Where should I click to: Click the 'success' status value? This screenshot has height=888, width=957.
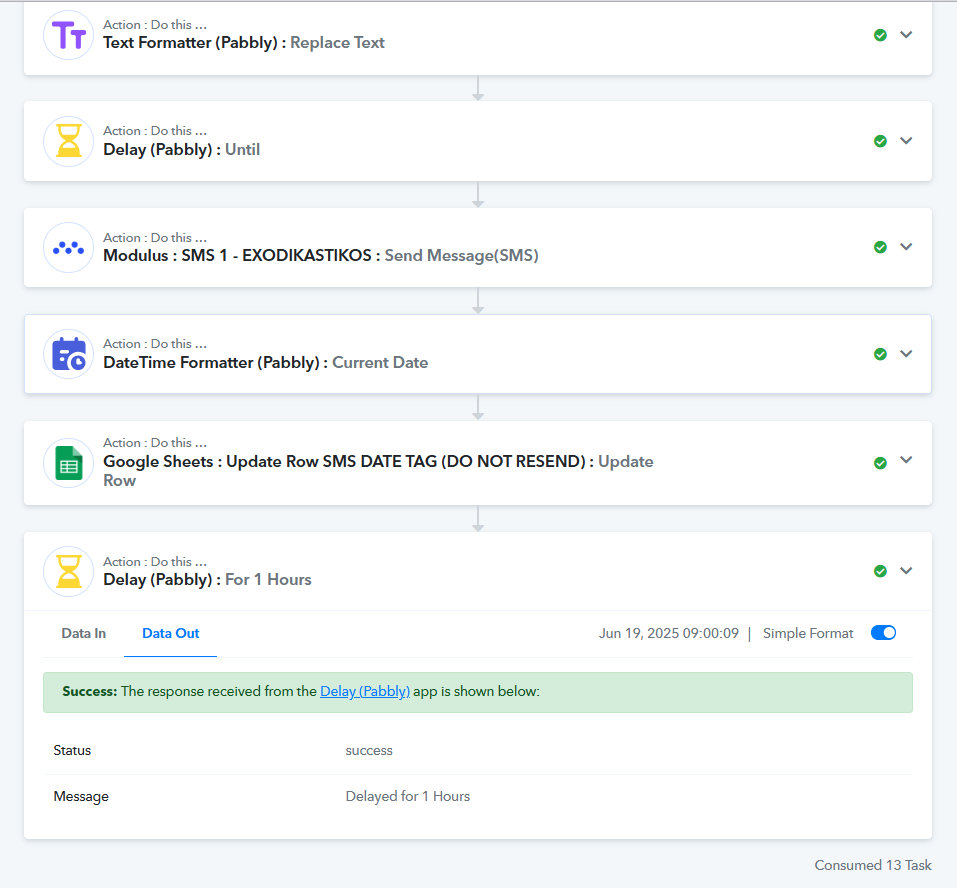point(369,751)
